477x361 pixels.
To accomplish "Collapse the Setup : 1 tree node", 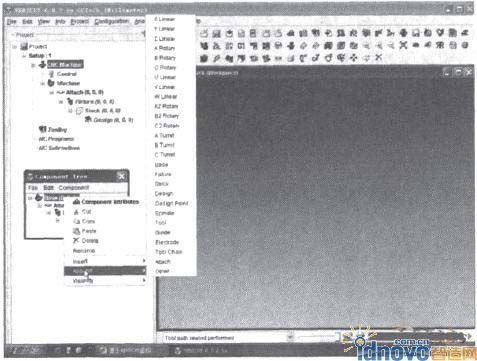I will point(24,56).
